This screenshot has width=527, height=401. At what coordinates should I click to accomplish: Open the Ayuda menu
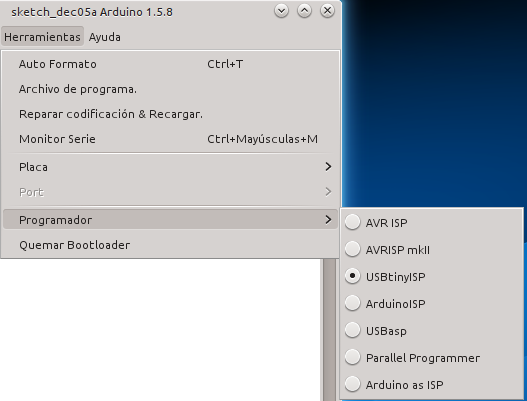pyautogui.click(x=105, y=37)
